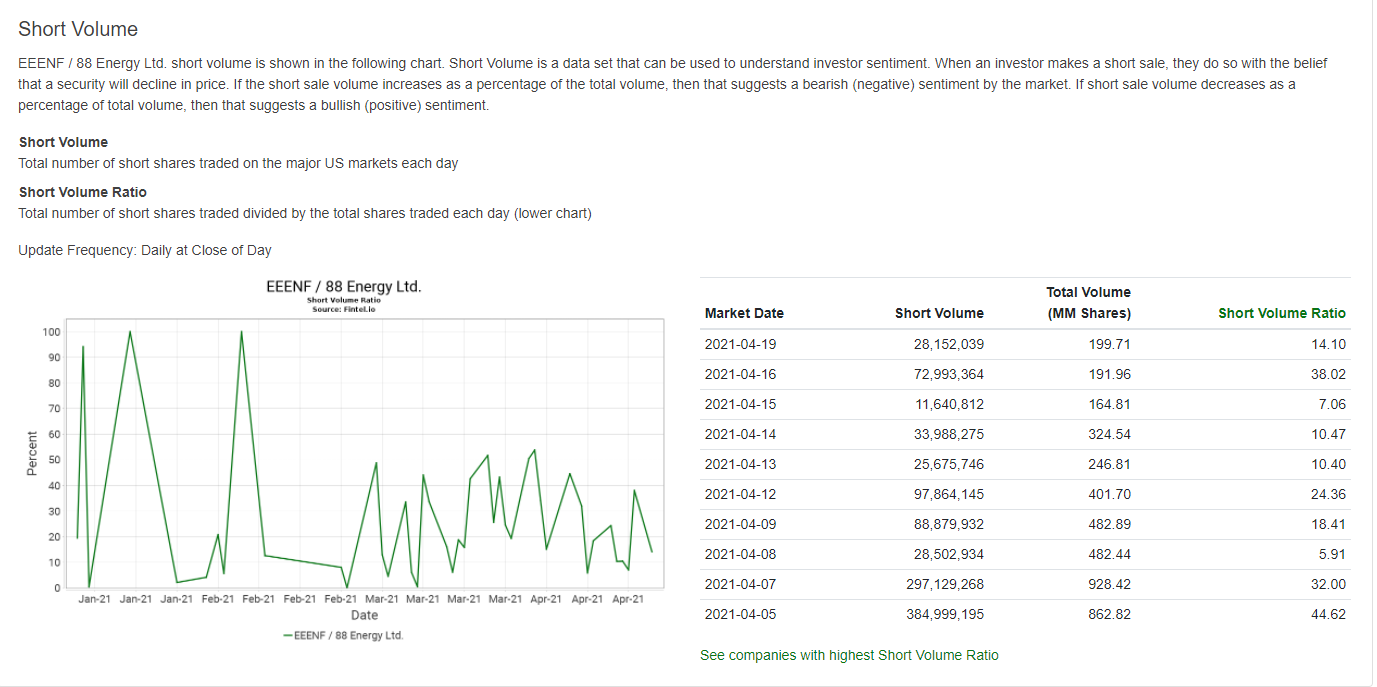Select the date cell 2021-04-05

(x=740, y=614)
